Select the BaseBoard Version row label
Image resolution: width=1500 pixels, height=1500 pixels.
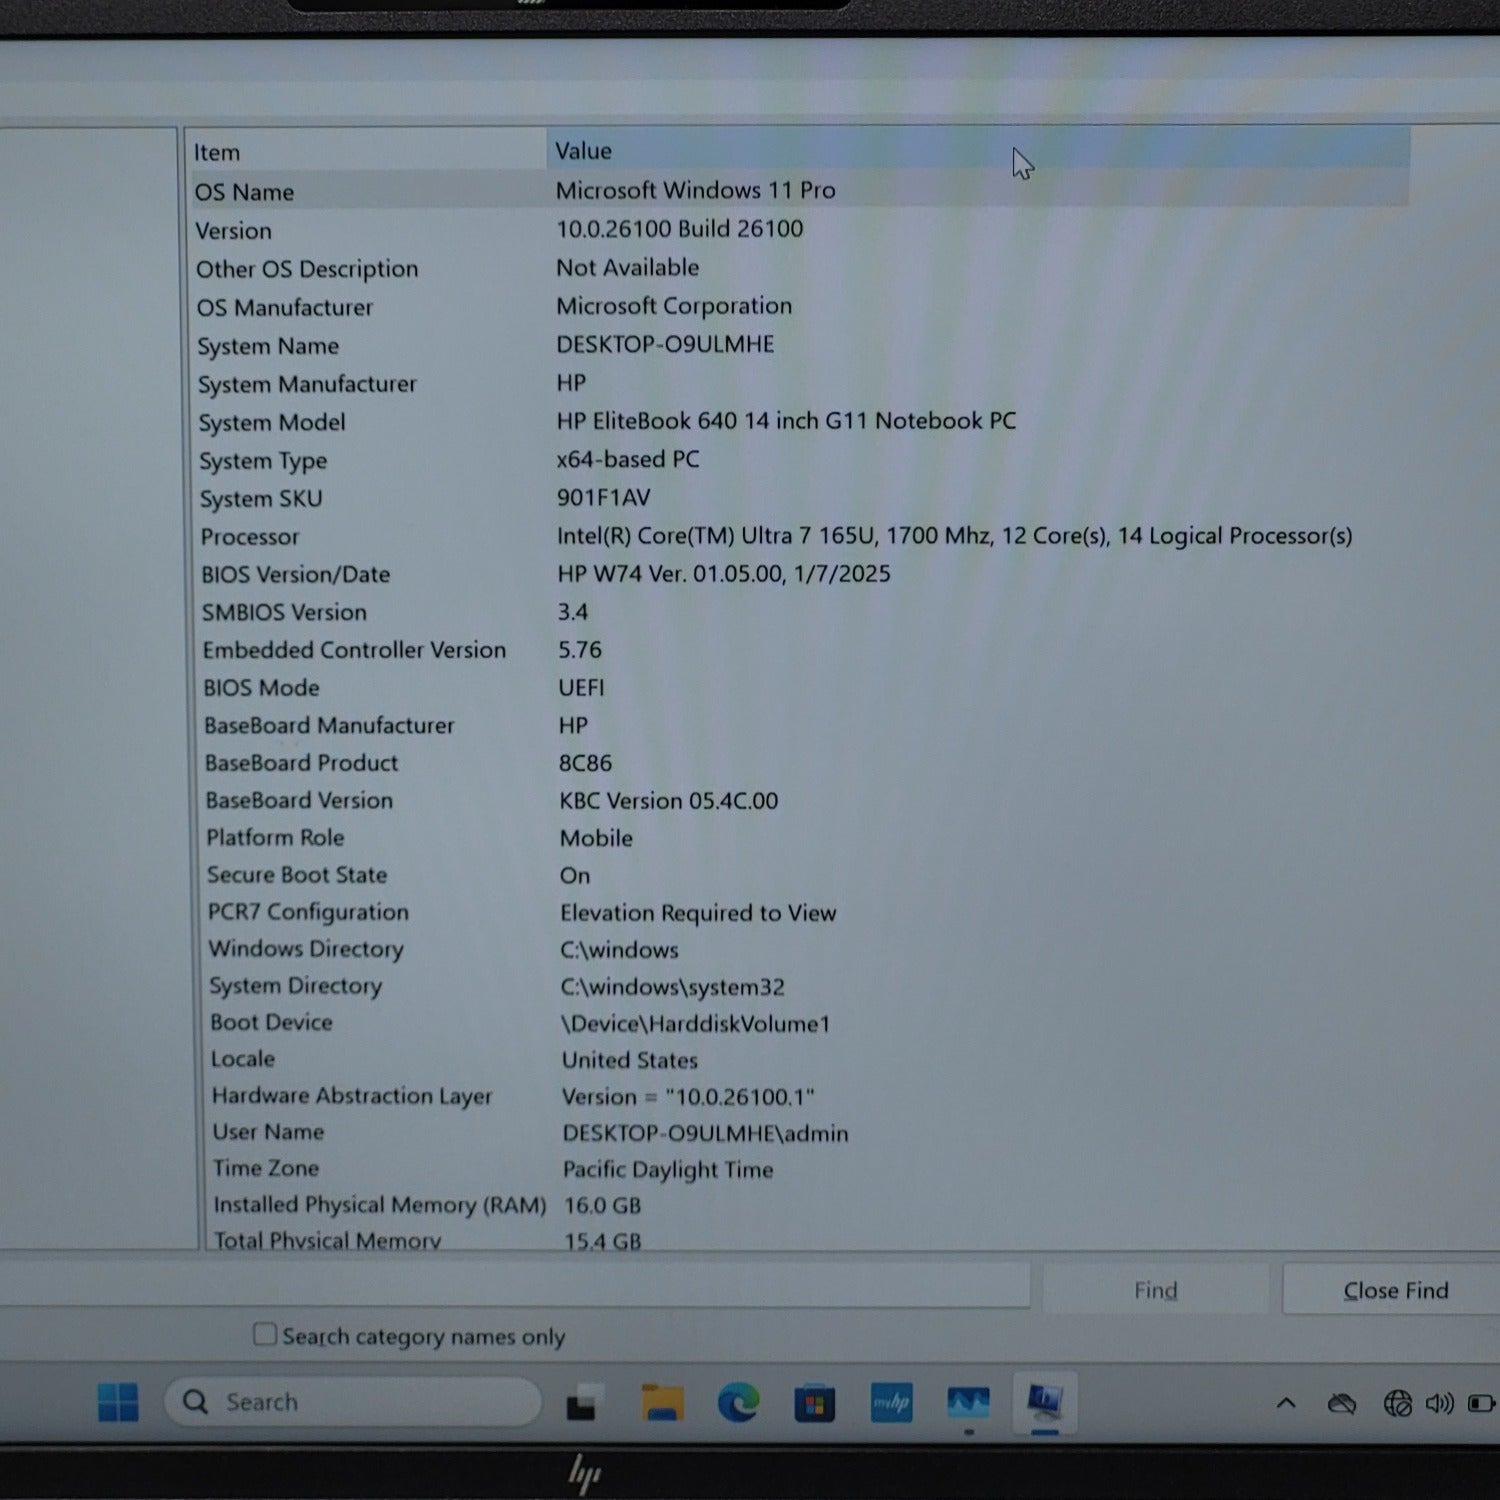click(x=300, y=800)
